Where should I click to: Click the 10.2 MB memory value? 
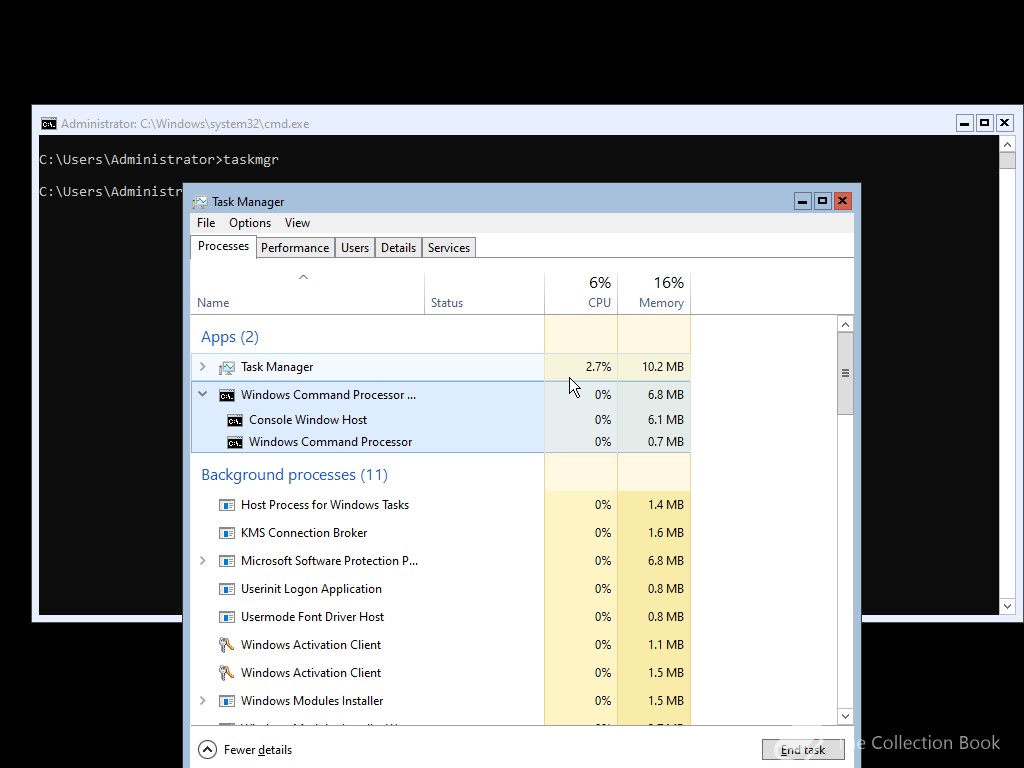(663, 367)
